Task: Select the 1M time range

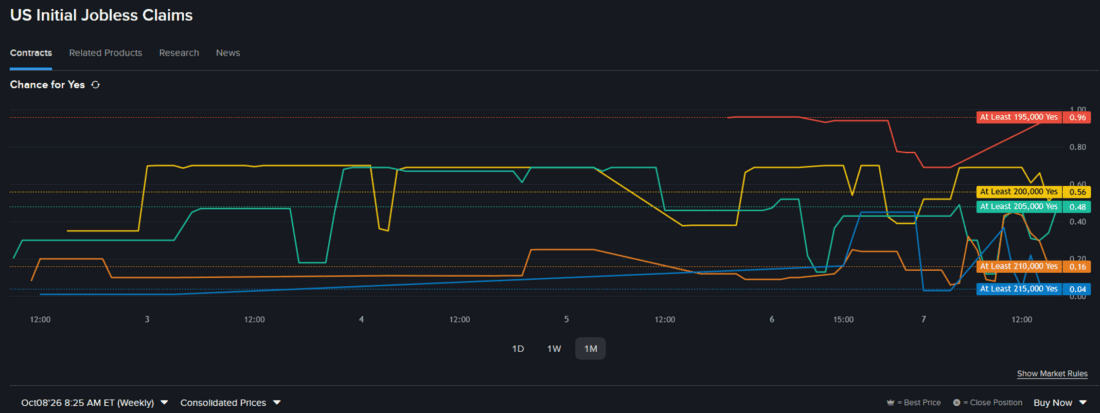Action: (590, 348)
